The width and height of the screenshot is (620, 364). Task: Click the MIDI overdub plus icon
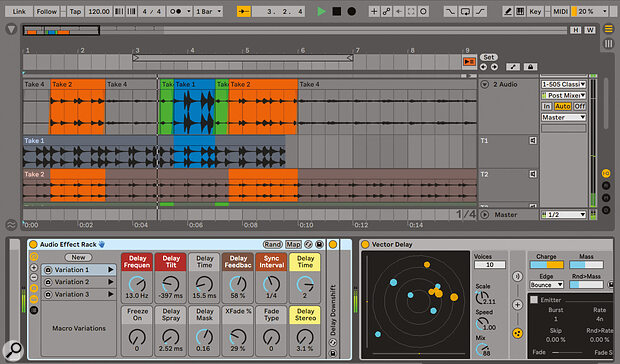tap(374, 11)
